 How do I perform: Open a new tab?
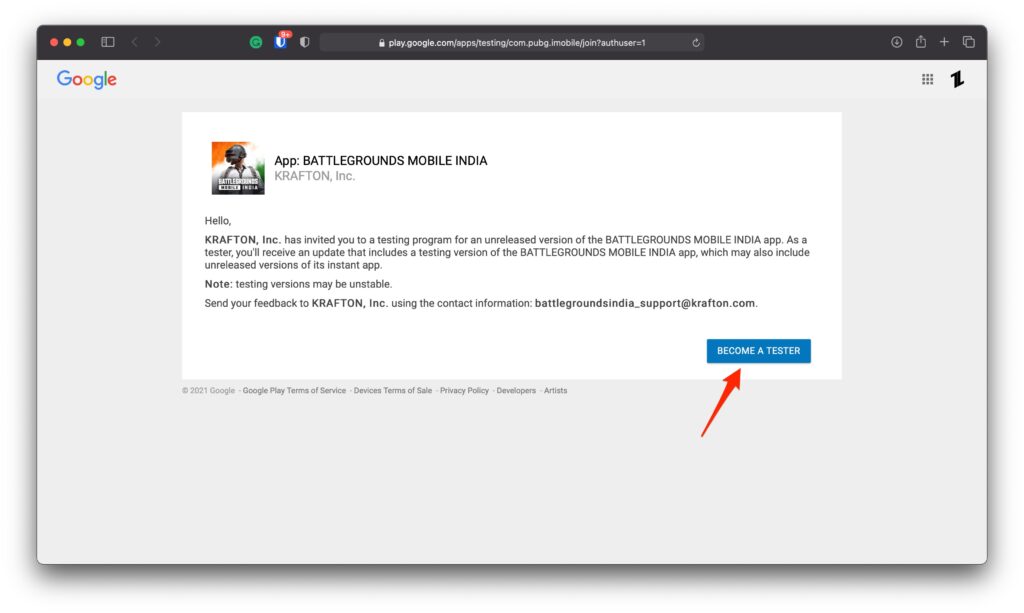coord(944,42)
